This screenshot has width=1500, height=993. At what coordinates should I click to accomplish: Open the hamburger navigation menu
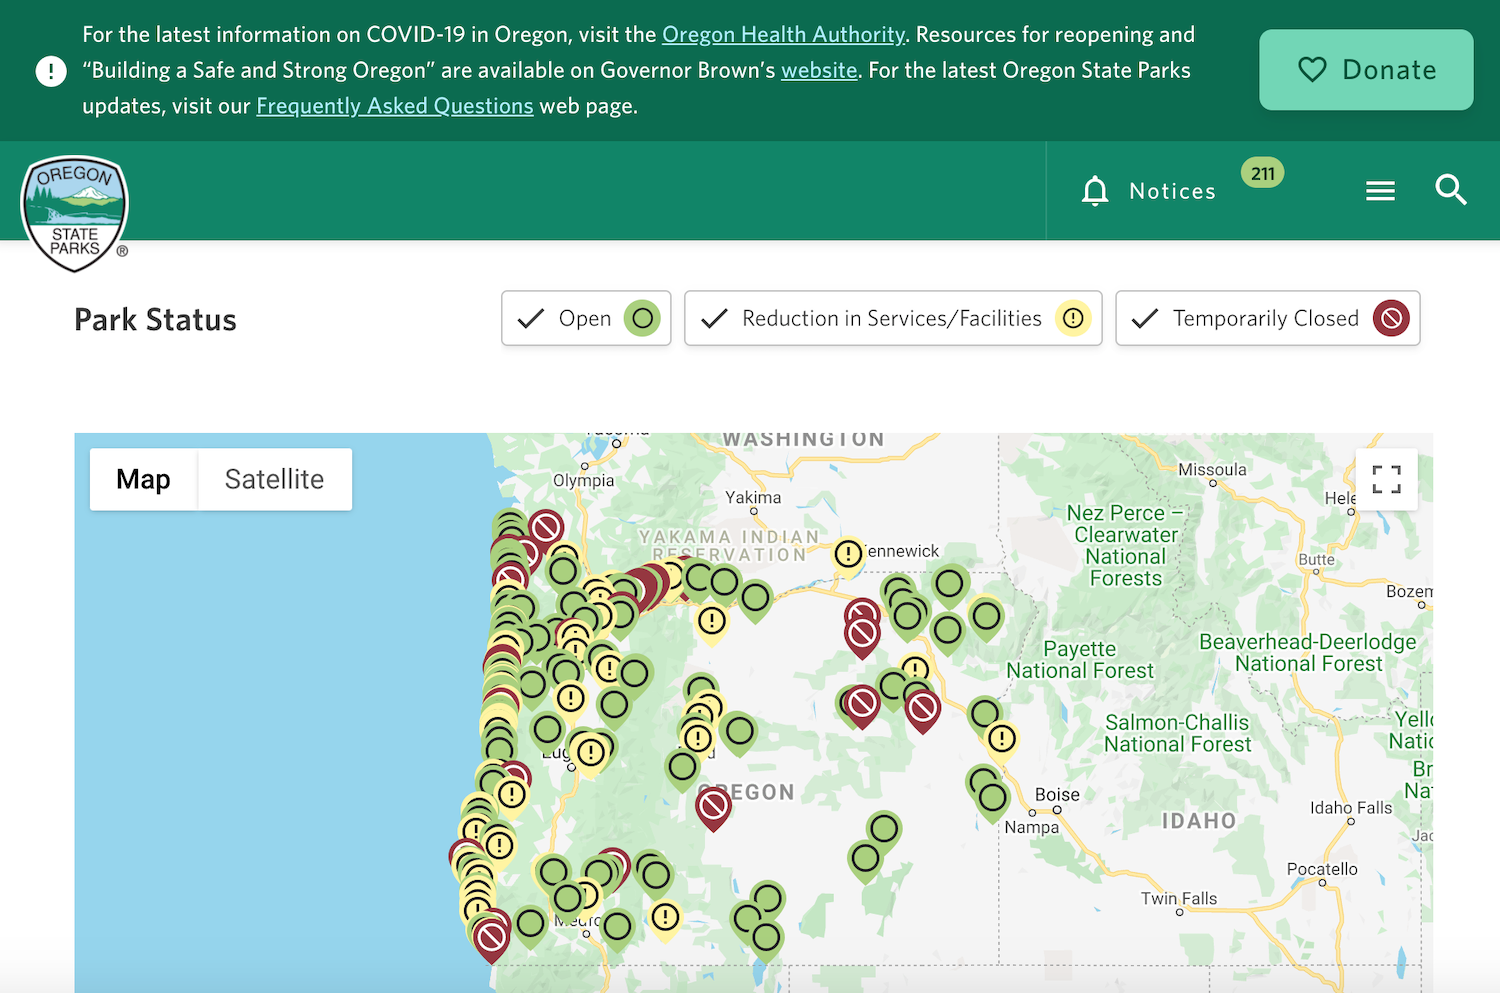(x=1380, y=190)
